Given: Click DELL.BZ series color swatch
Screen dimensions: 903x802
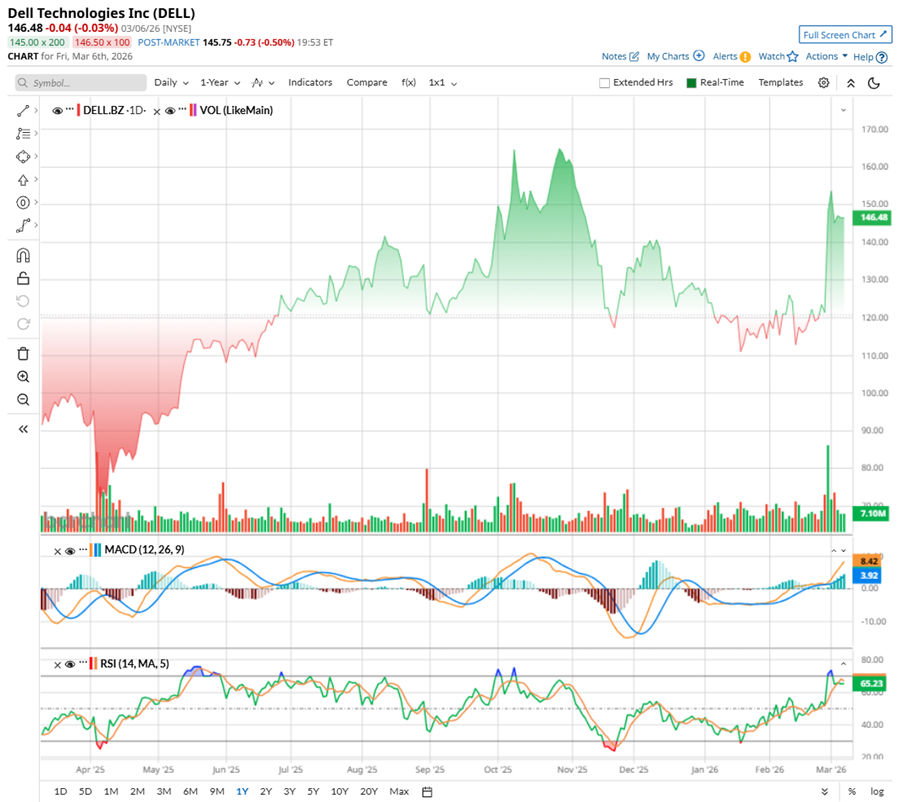Looking at the screenshot, I should click(x=79, y=110).
